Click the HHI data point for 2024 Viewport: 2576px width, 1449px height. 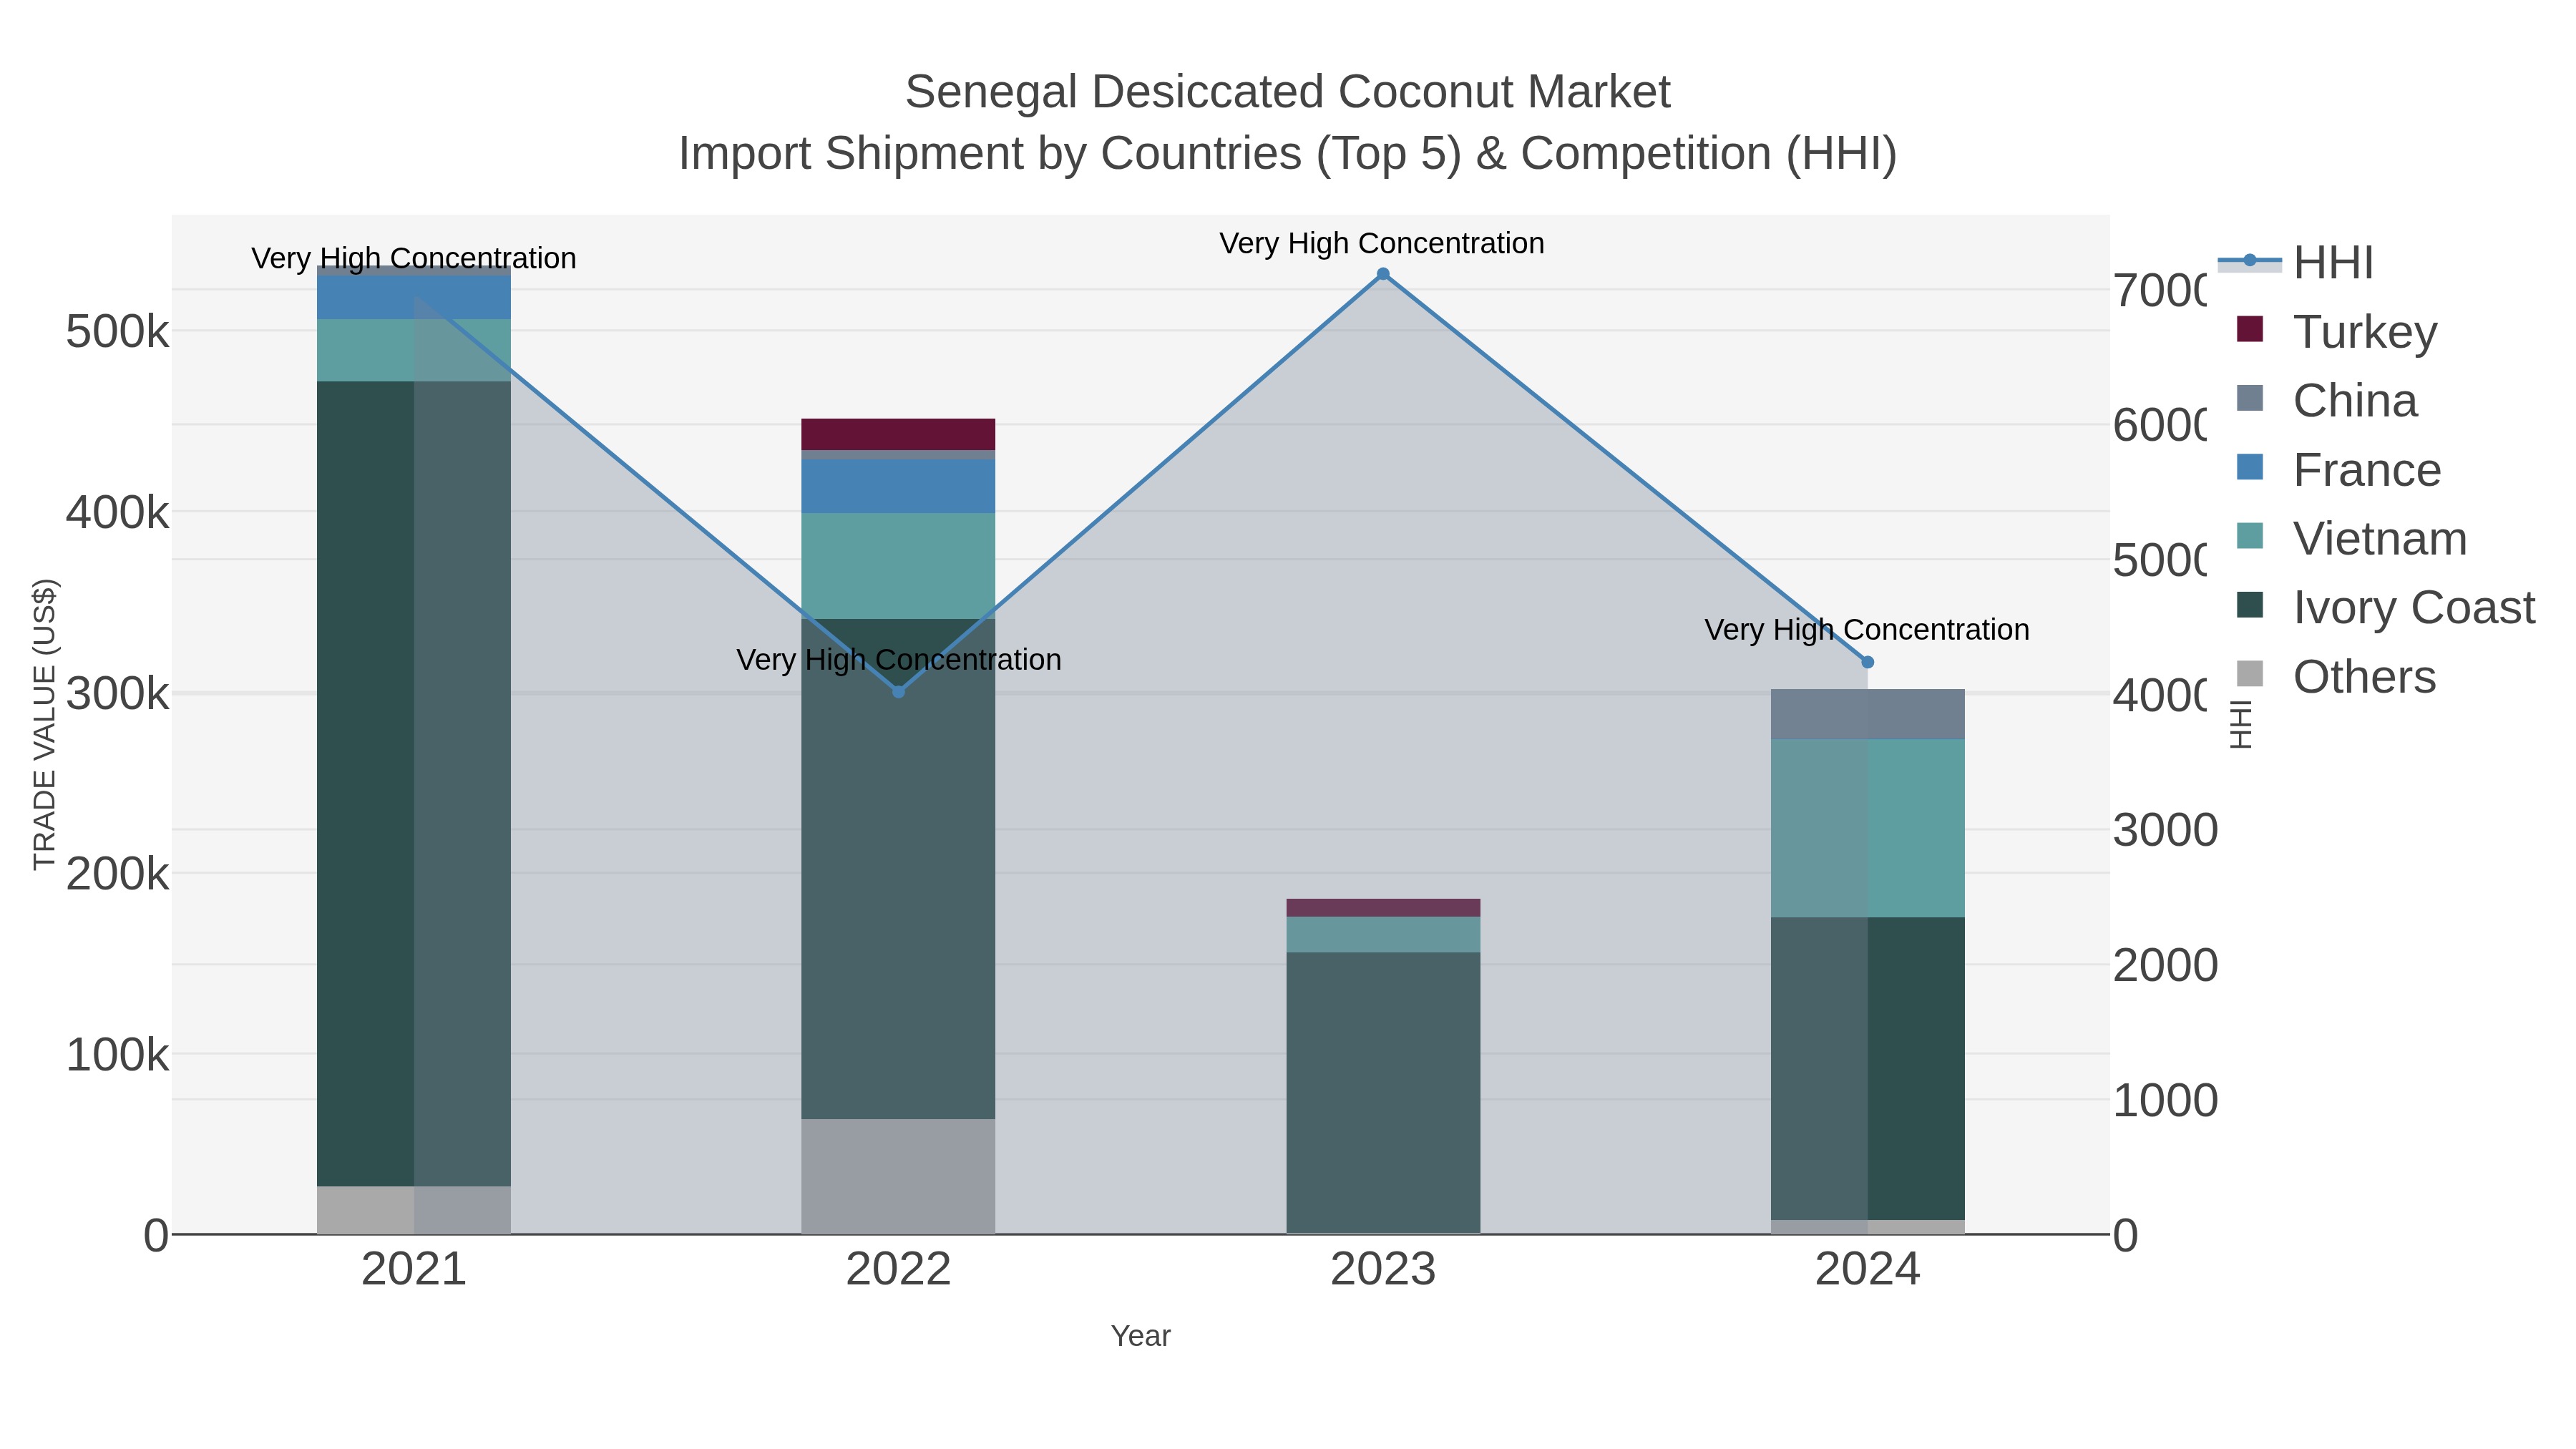(x=1867, y=662)
